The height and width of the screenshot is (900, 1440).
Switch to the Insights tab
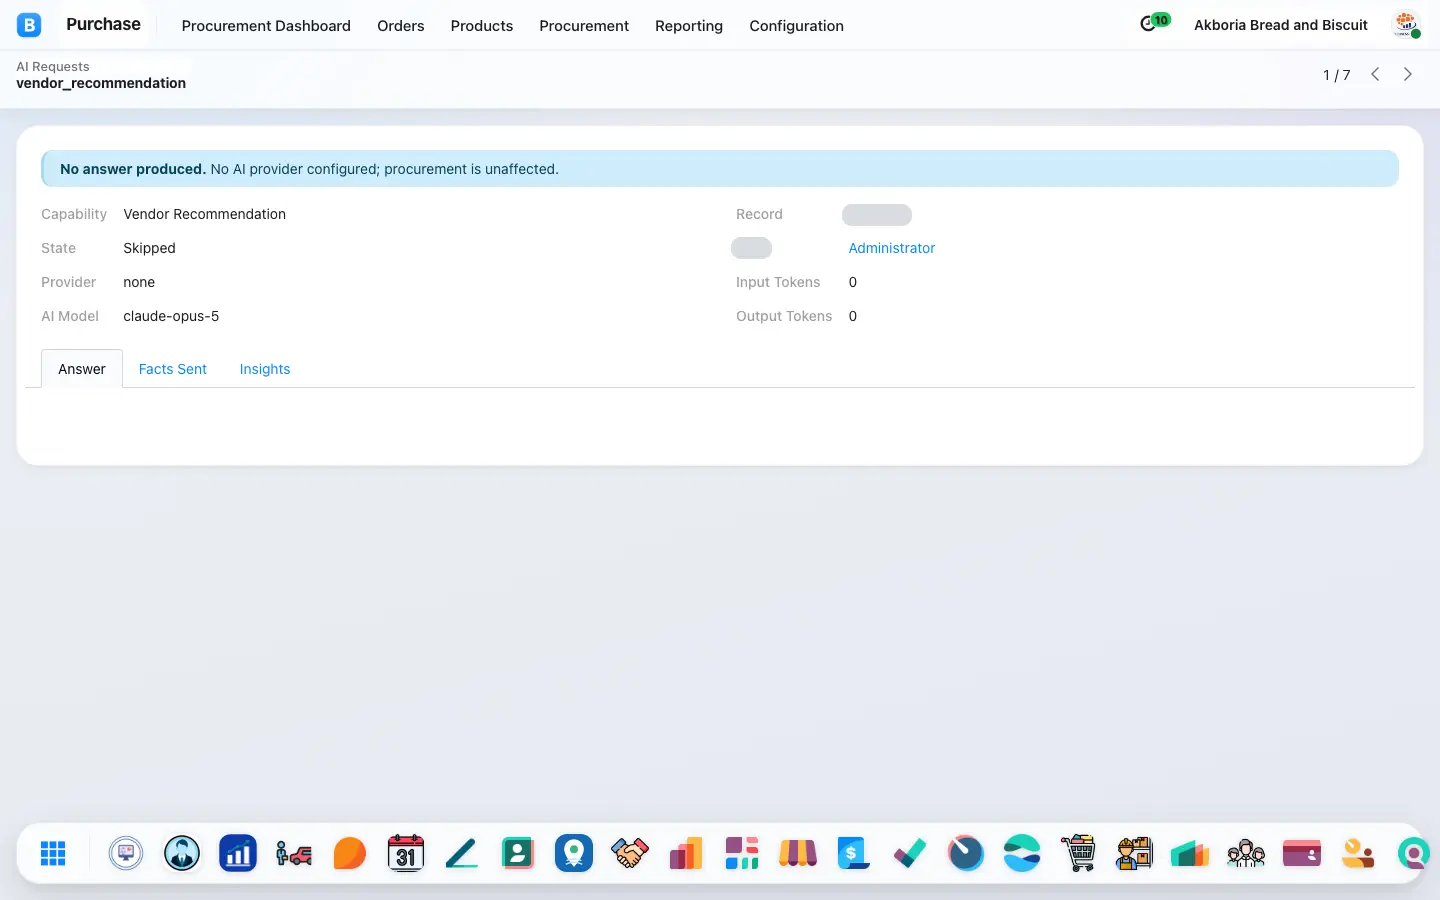coord(265,369)
